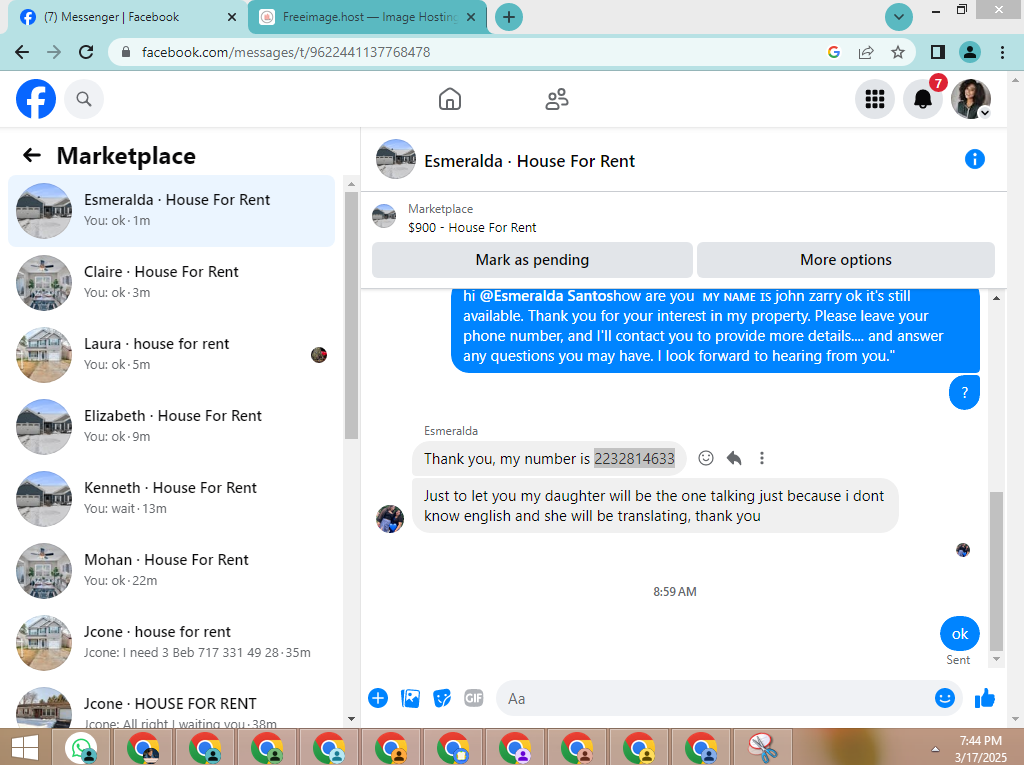Select the Laura · house for rent conversation
Image resolution: width=1024 pixels, height=765 pixels.
(x=171, y=355)
